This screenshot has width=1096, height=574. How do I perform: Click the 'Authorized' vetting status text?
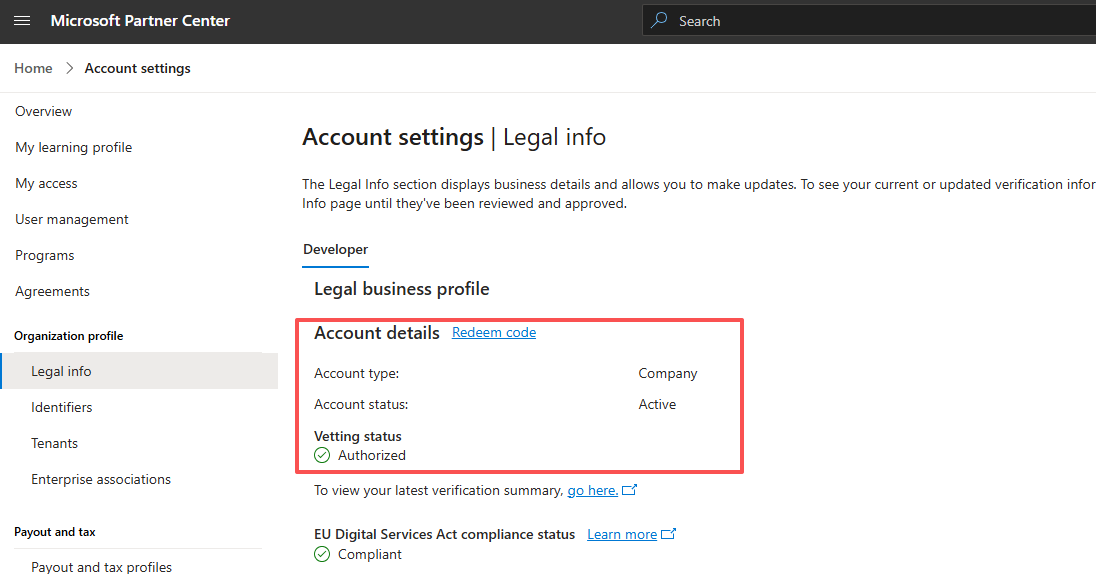tap(372, 455)
